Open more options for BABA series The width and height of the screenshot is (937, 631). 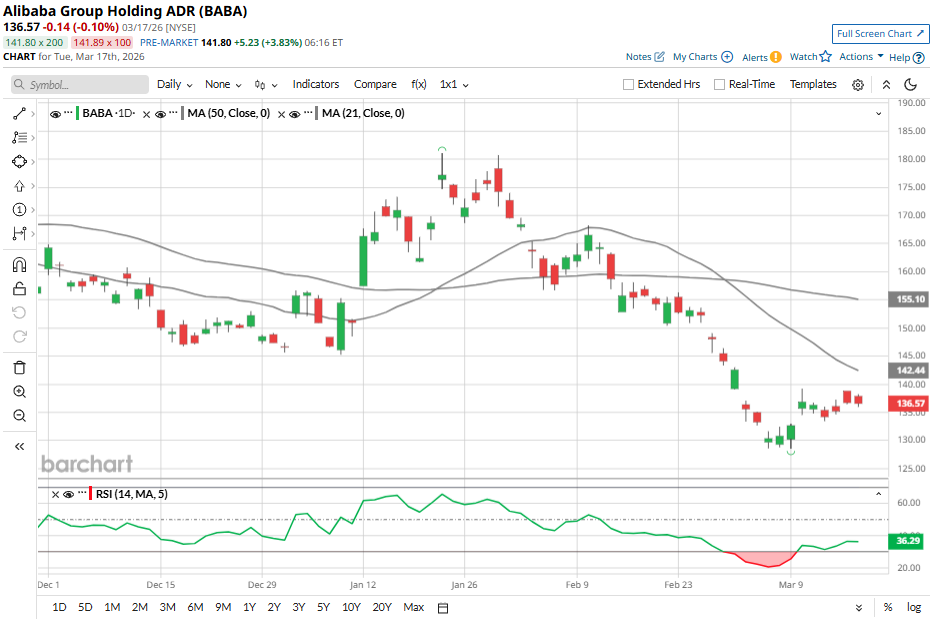[x=68, y=112]
